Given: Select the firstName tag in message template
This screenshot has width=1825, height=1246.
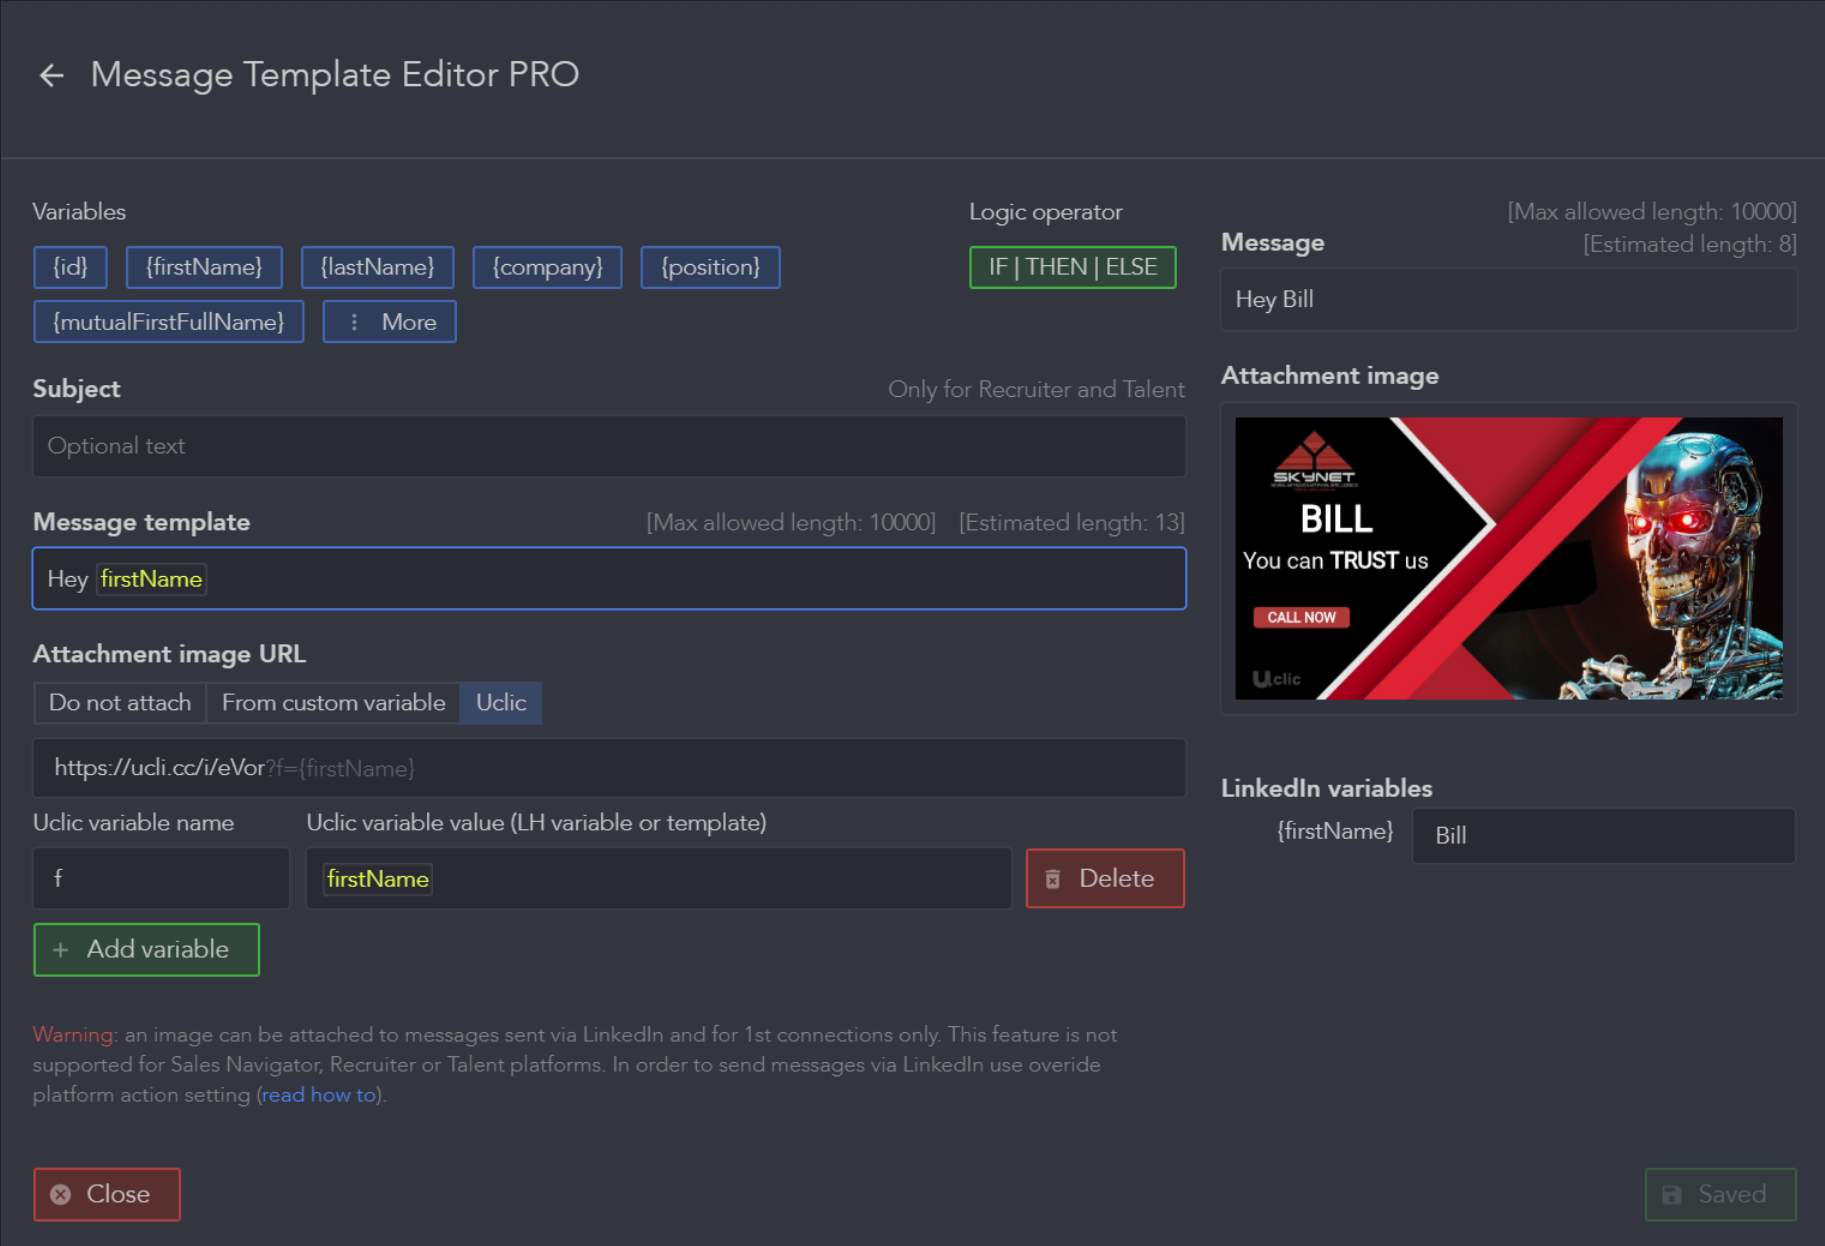Looking at the screenshot, I should click(151, 579).
